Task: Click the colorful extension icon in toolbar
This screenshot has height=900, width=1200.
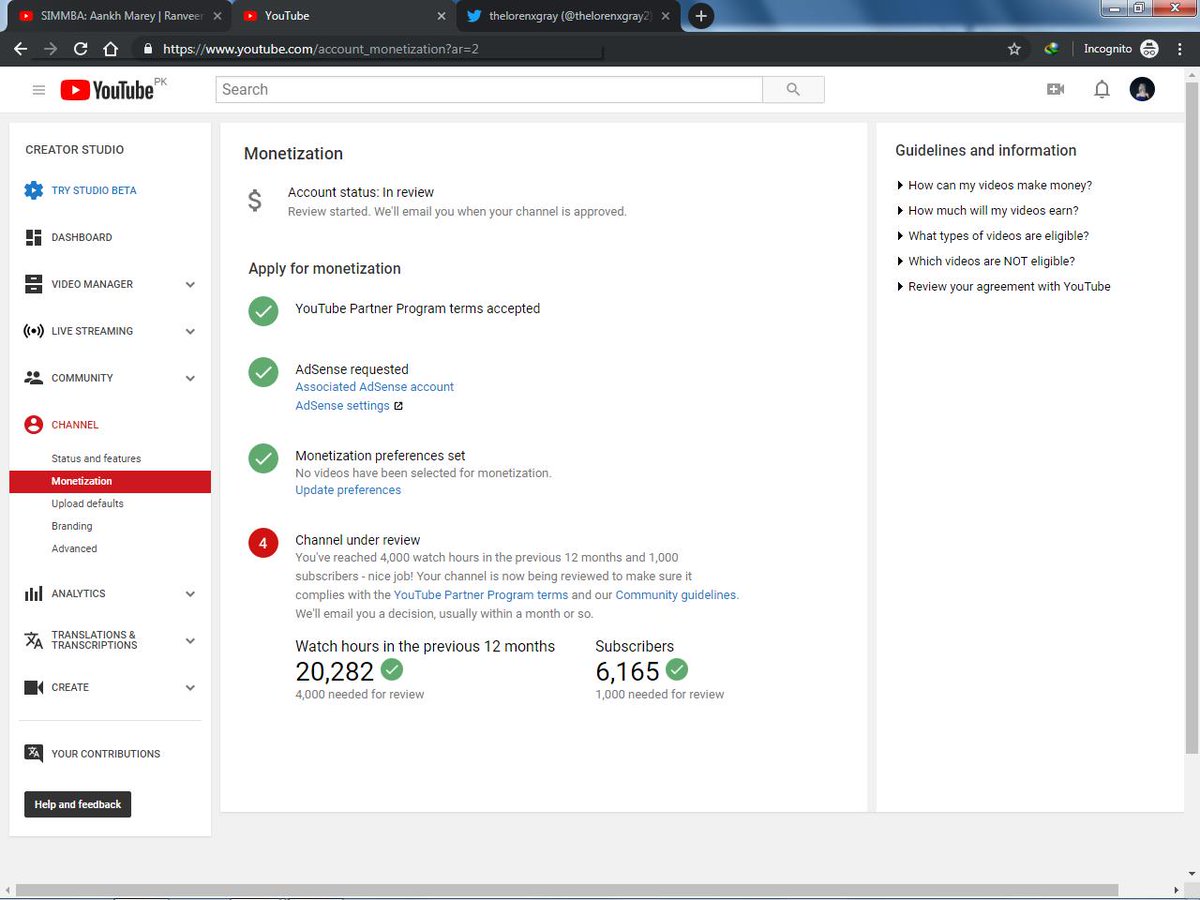Action: pos(1051,48)
